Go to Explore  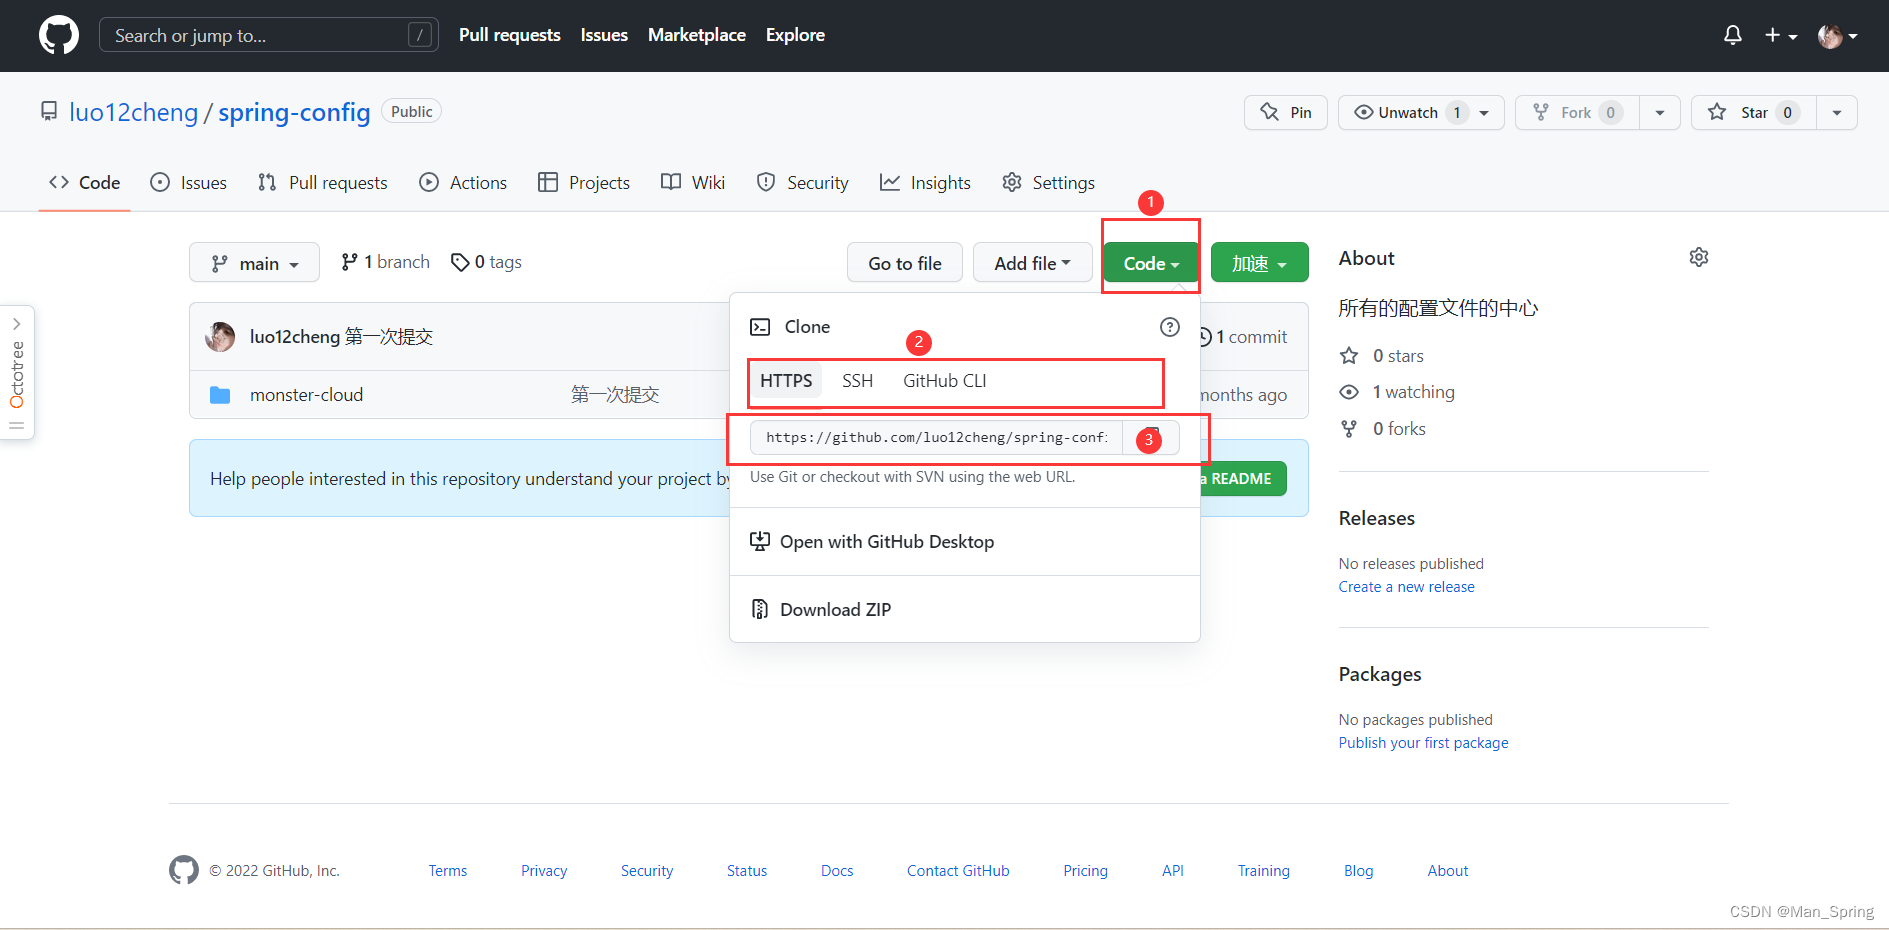click(795, 35)
